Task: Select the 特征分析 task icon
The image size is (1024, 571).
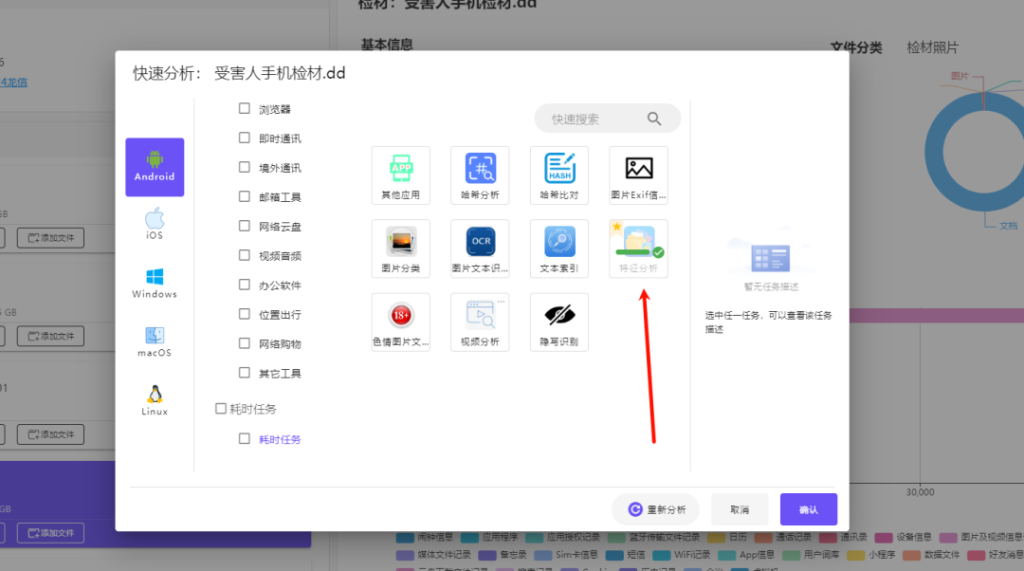Action: [639, 249]
